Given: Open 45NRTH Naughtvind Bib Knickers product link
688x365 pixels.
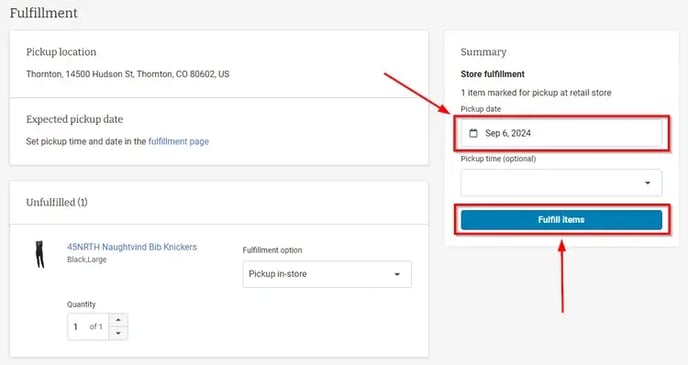Looking at the screenshot, I should tap(132, 247).
